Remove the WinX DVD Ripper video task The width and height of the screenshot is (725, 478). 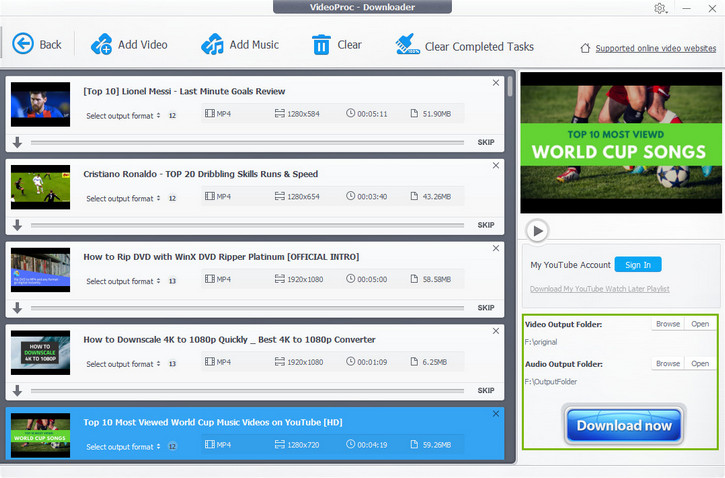(496, 248)
